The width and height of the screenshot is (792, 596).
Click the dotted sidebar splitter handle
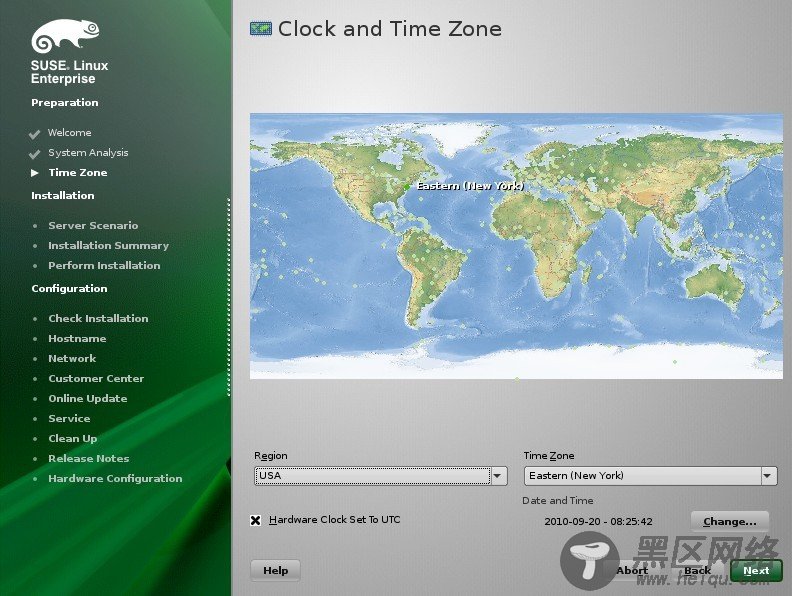pos(229,297)
